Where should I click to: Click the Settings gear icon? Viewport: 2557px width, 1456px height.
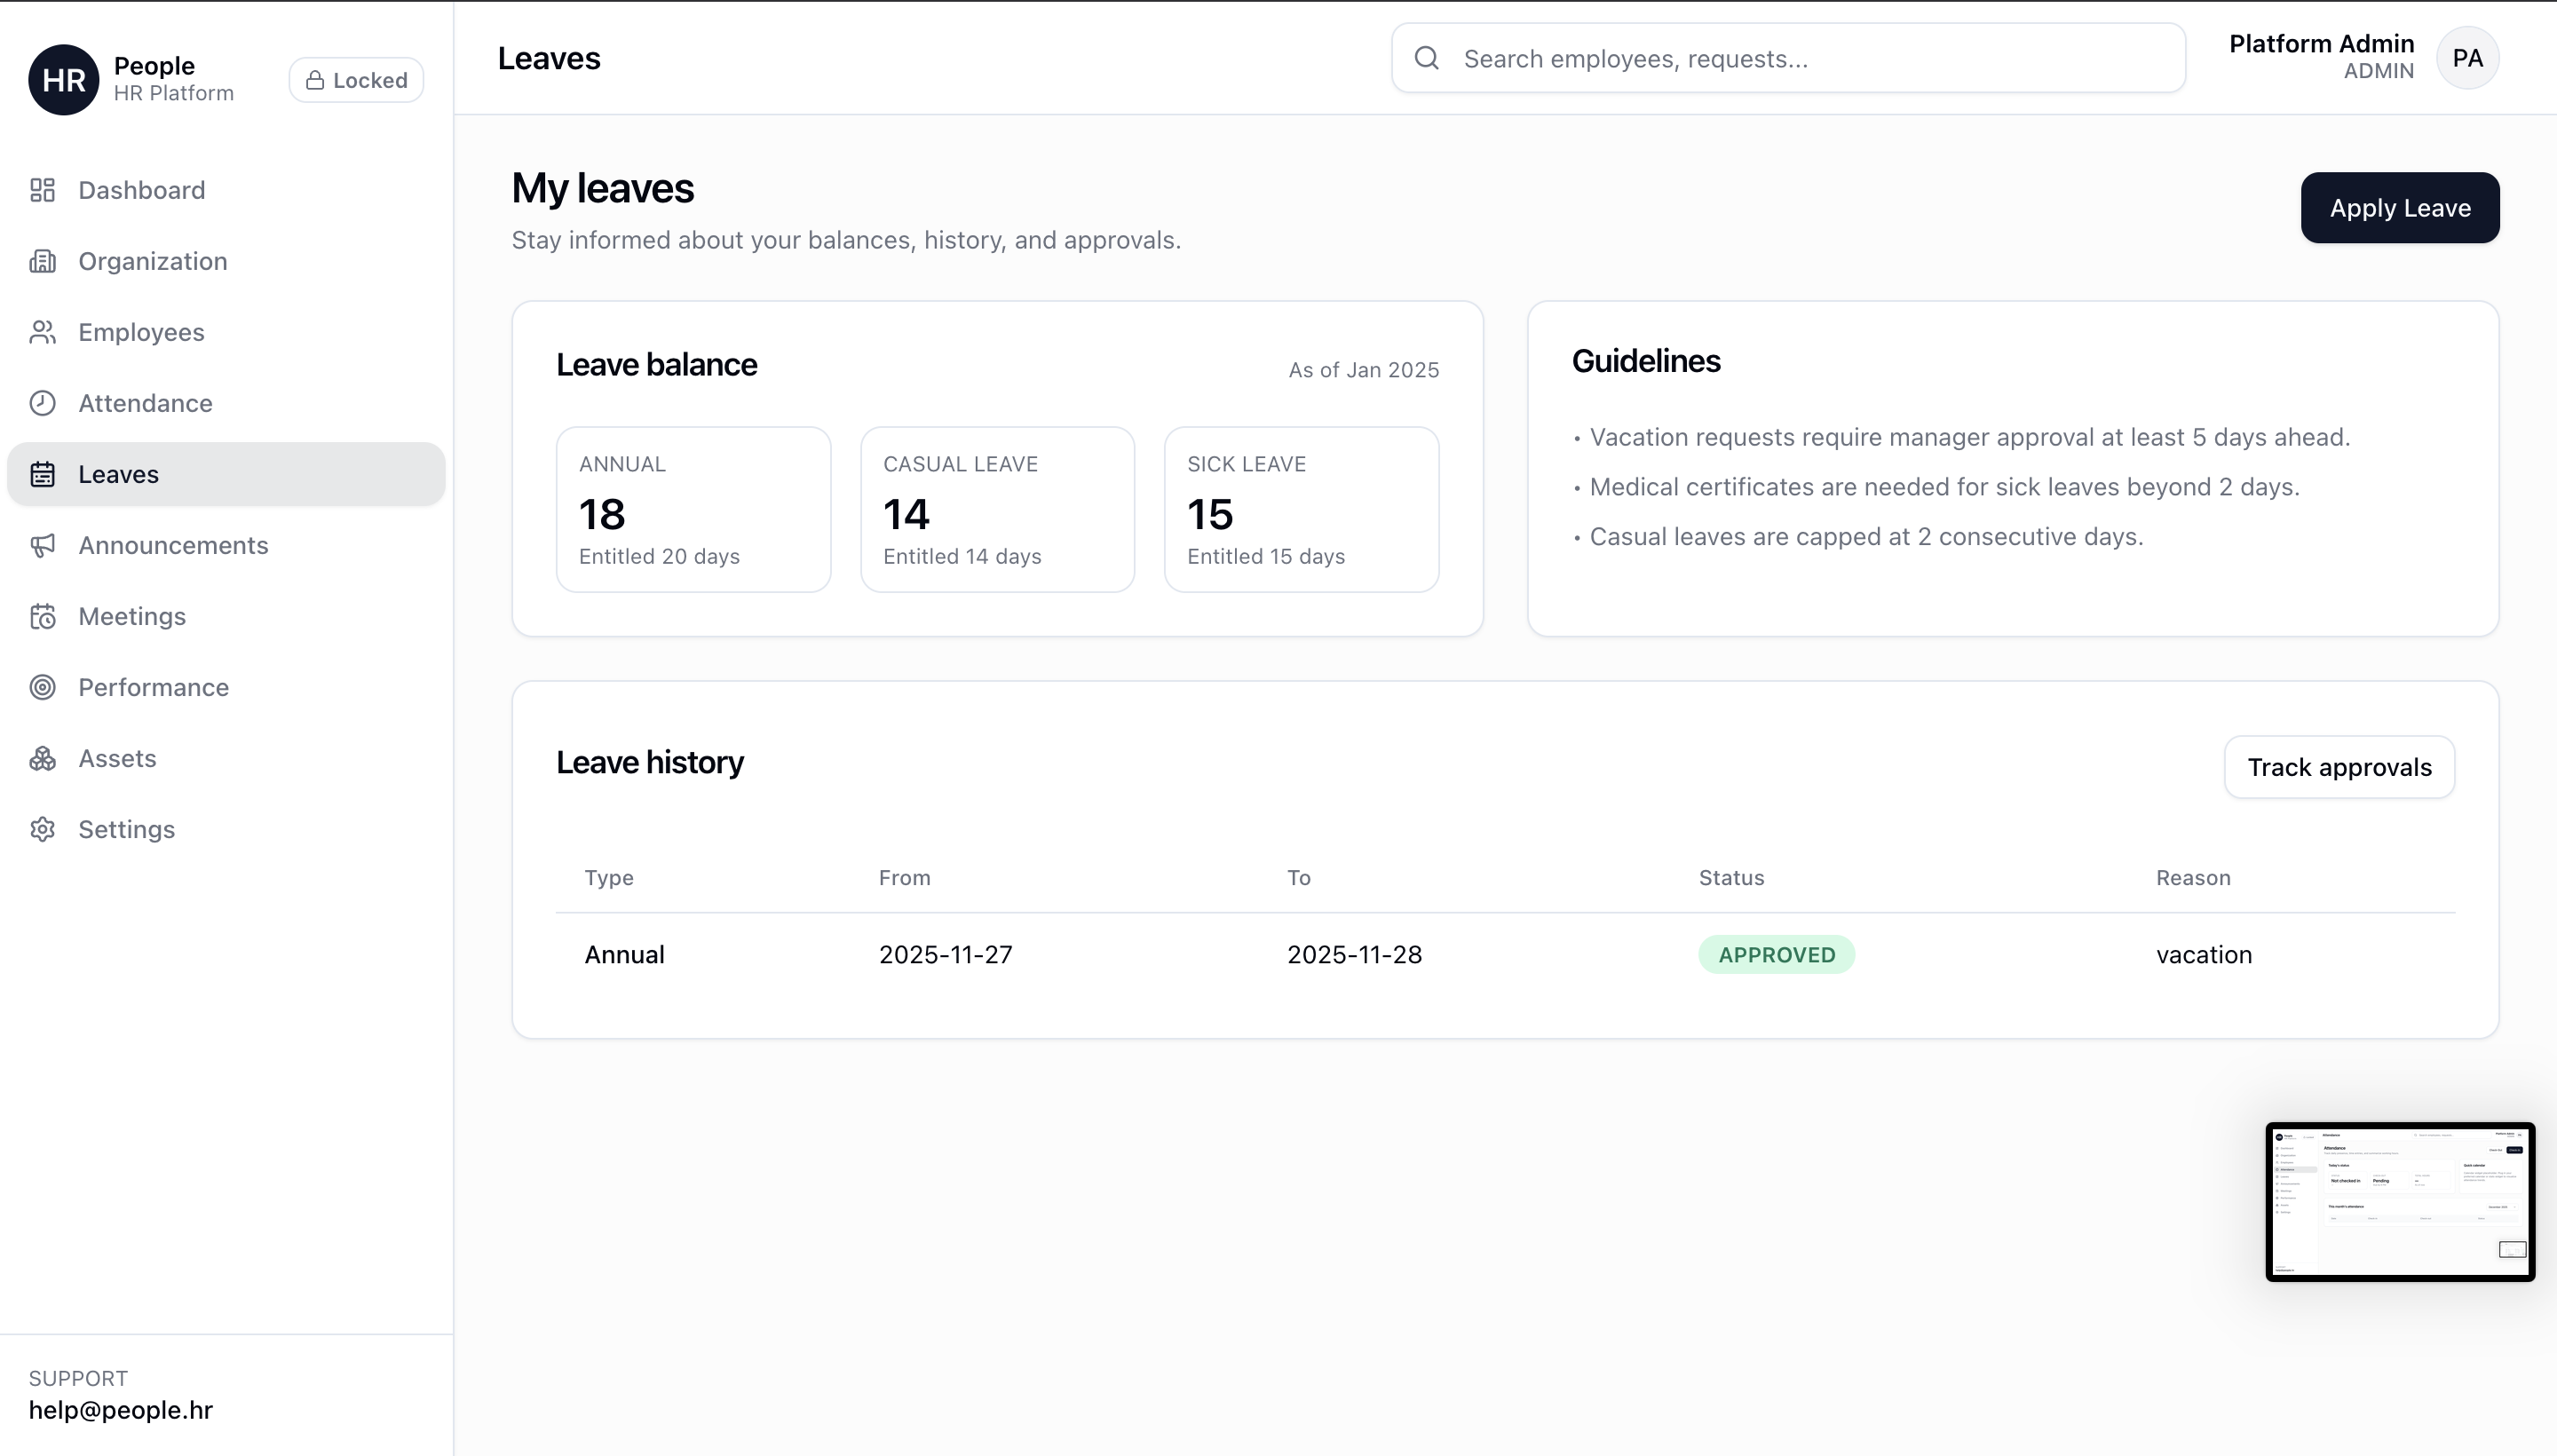(x=42, y=829)
